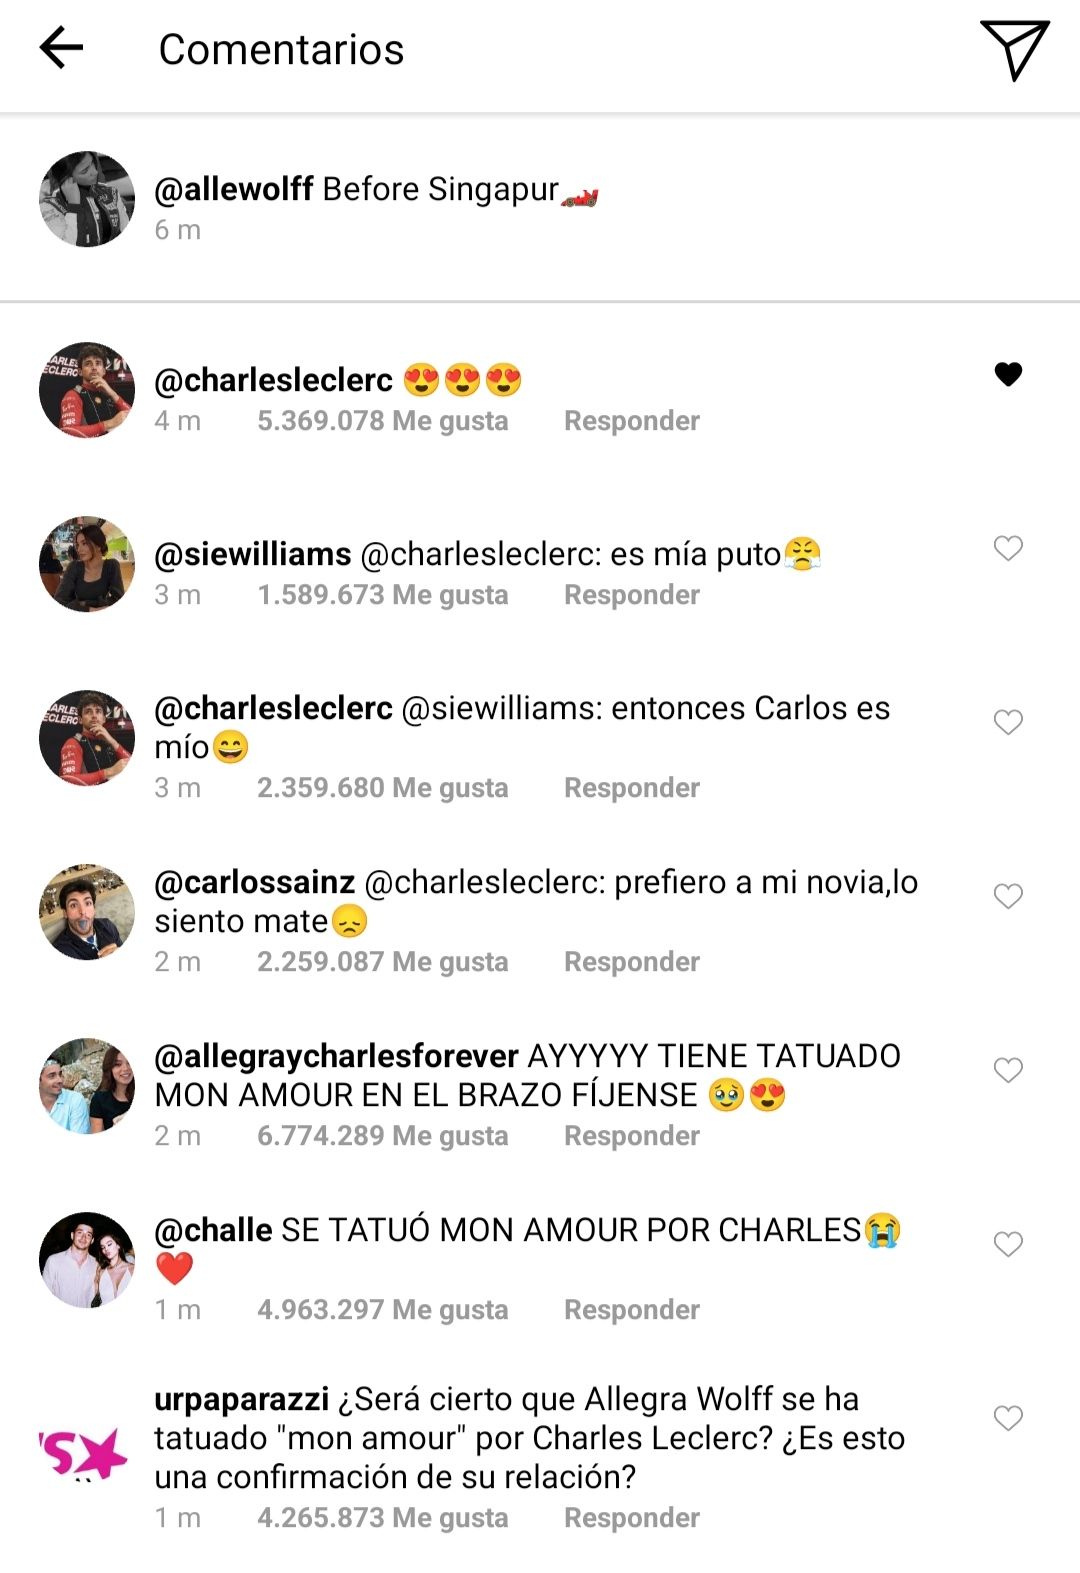The image size is (1080, 1573).
Task: Open the @challe username link
Action: [213, 1230]
